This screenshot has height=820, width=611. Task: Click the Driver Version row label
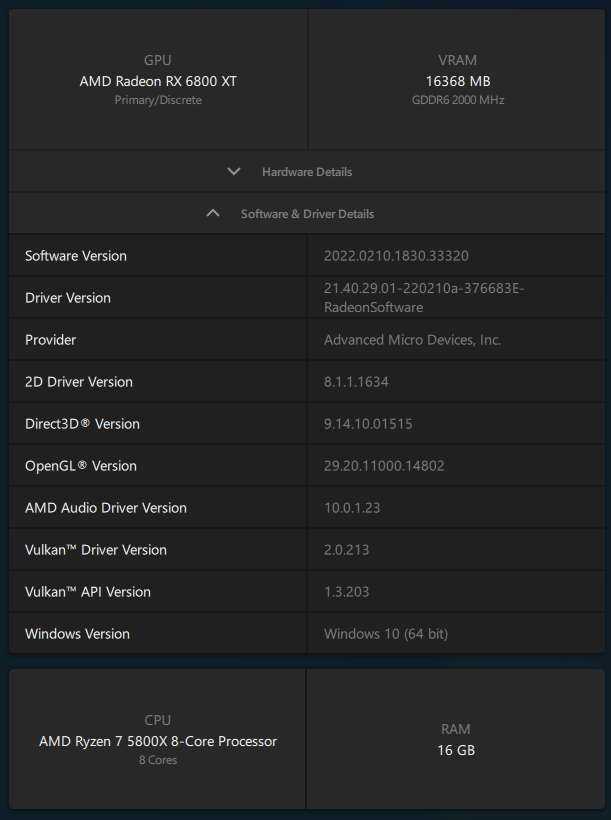point(68,298)
